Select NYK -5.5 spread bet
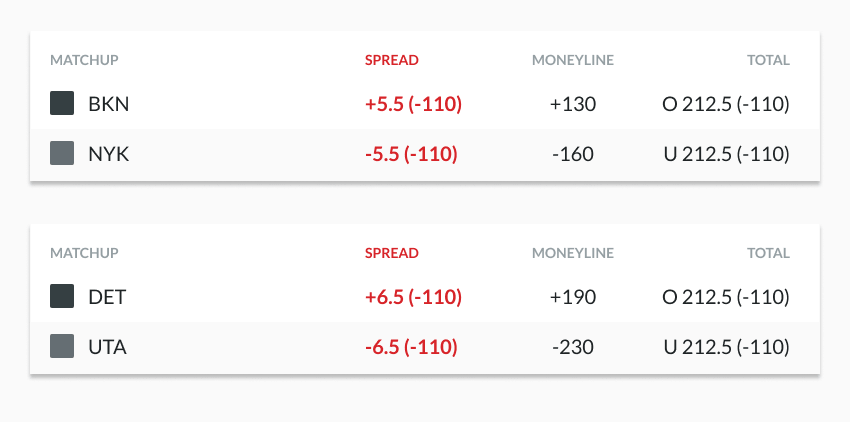 coord(411,154)
